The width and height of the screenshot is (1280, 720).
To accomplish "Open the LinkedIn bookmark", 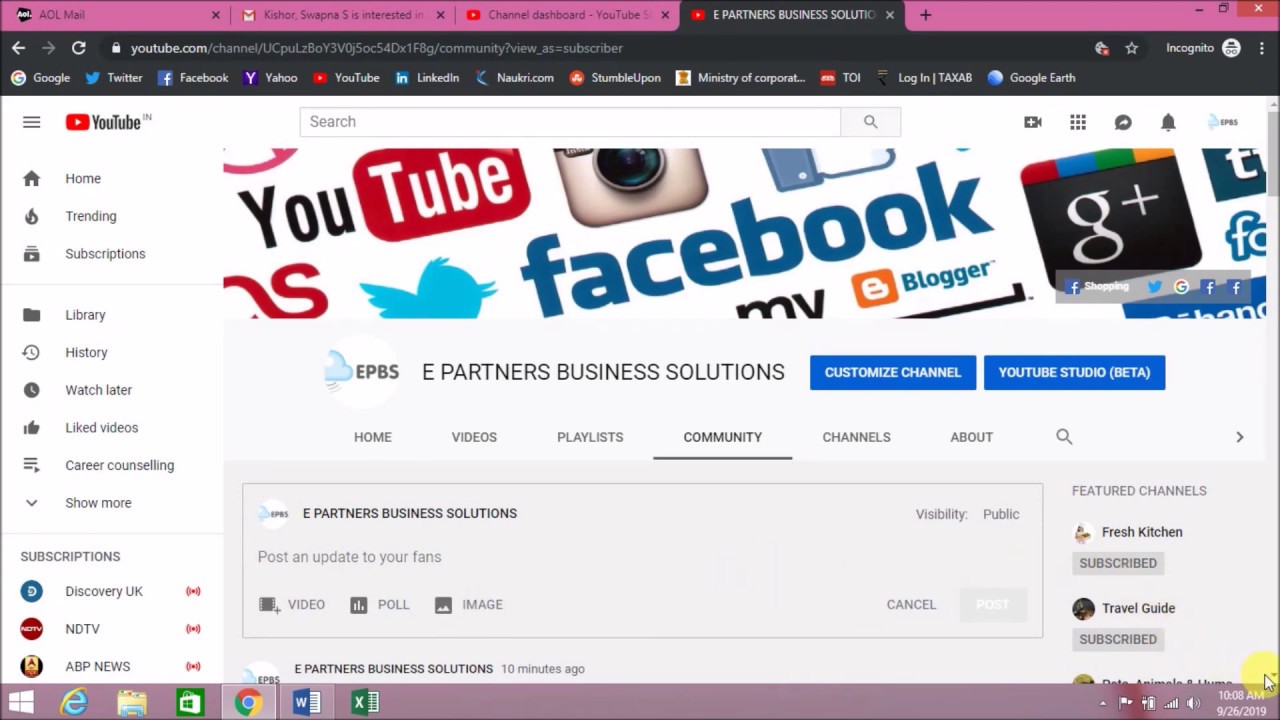I will click(427, 78).
